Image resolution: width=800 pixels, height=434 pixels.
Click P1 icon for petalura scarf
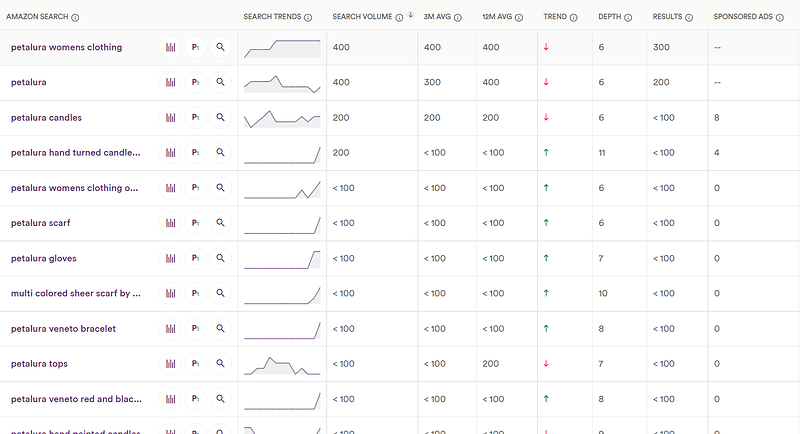(x=195, y=223)
